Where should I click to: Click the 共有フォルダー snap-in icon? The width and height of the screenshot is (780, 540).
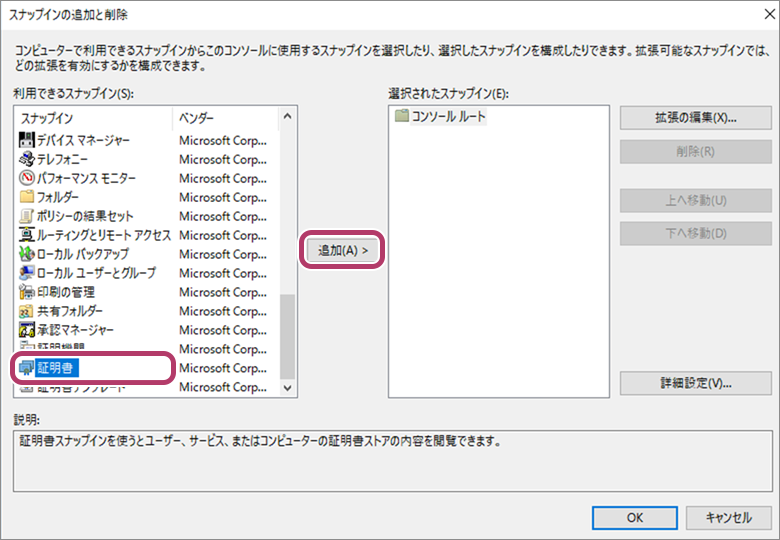[26, 311]
